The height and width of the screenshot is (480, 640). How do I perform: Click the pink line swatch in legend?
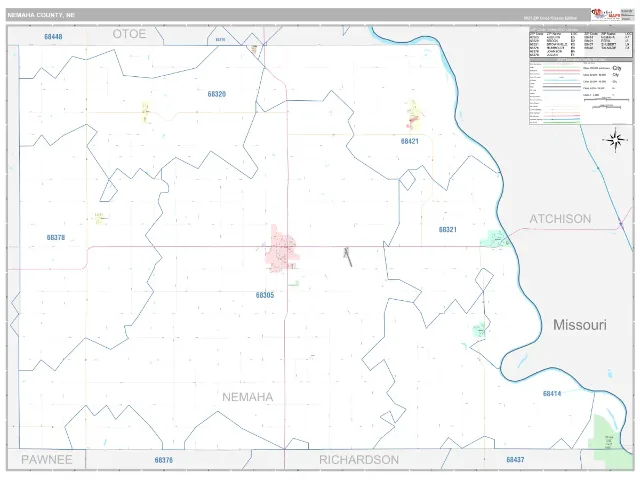(561, 71)
